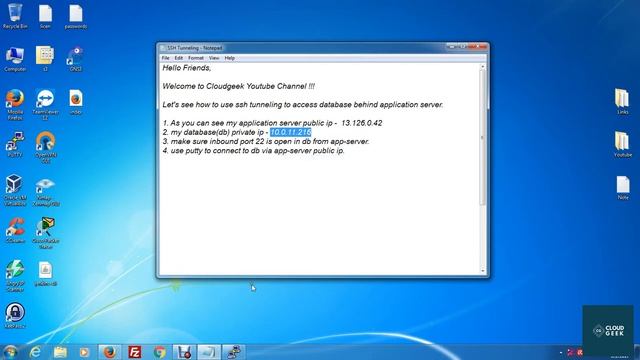
Task: Switch to the Notepad taskbar button
Action: point(209,352)
